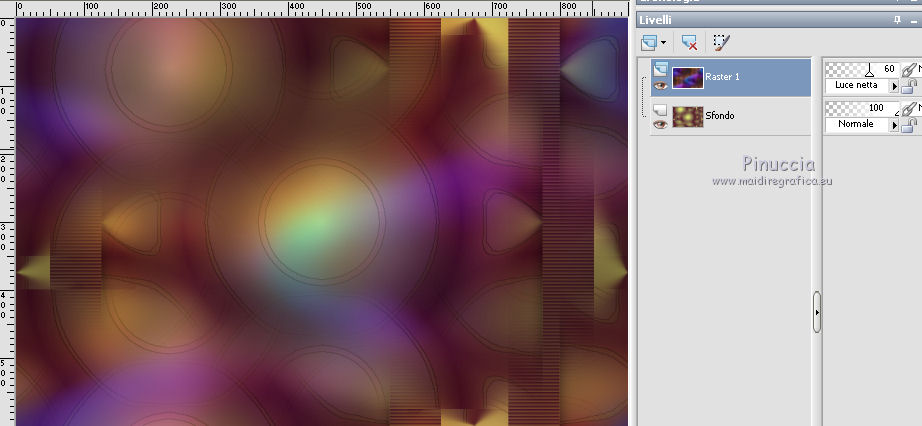
Task: Click the Delete Layer icon
Action: click(689, 42)
